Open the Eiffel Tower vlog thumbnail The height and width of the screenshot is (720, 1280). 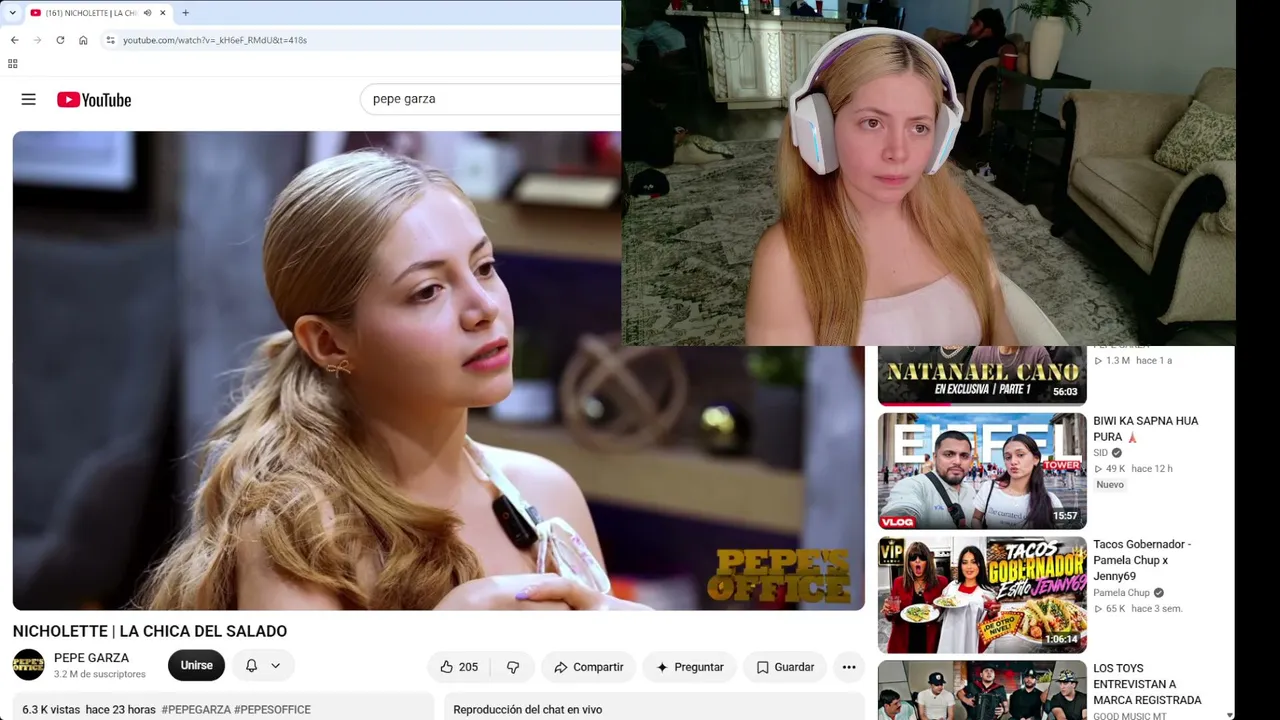(982, 471)
